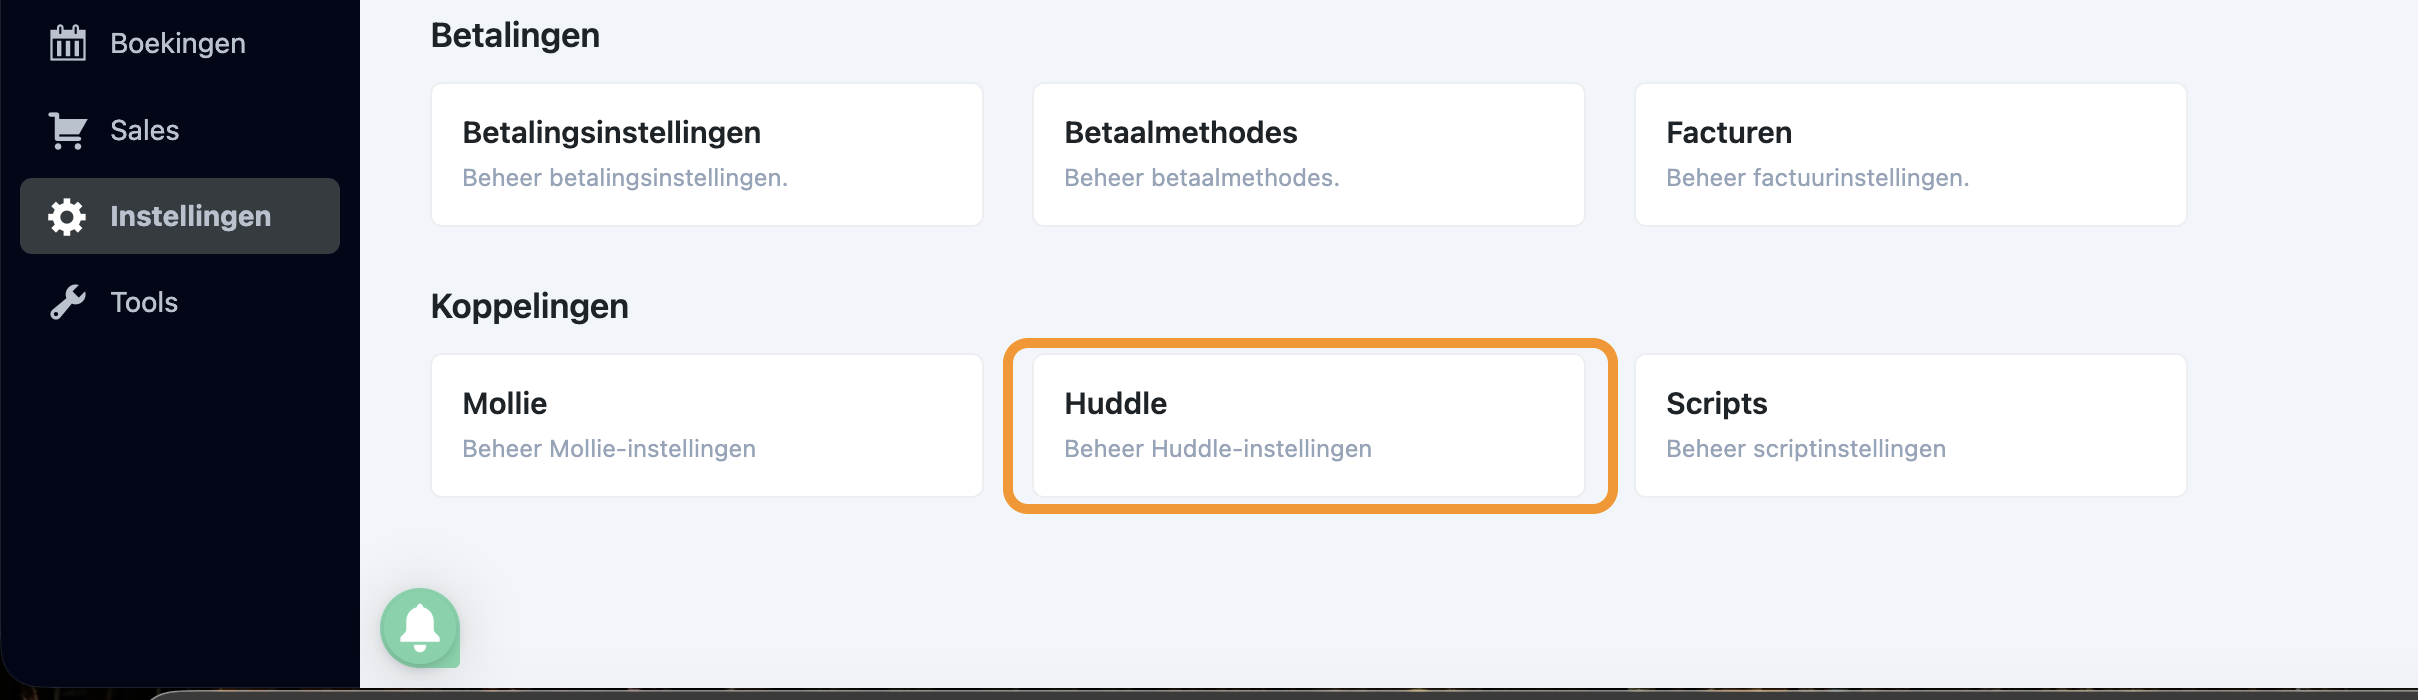Open the Facturen settings card
The image size is (2418, 700).
click(x=1910, y=154)
